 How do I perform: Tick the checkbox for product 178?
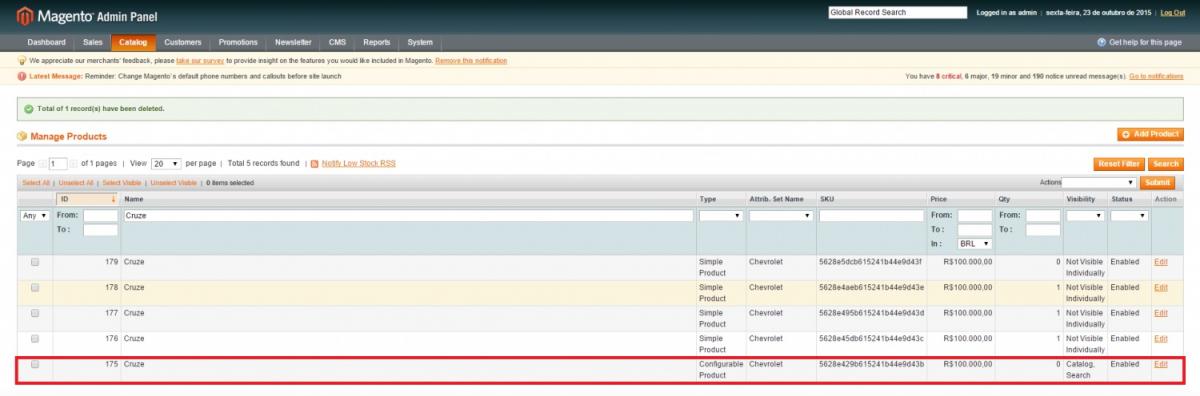pos(35,287)
